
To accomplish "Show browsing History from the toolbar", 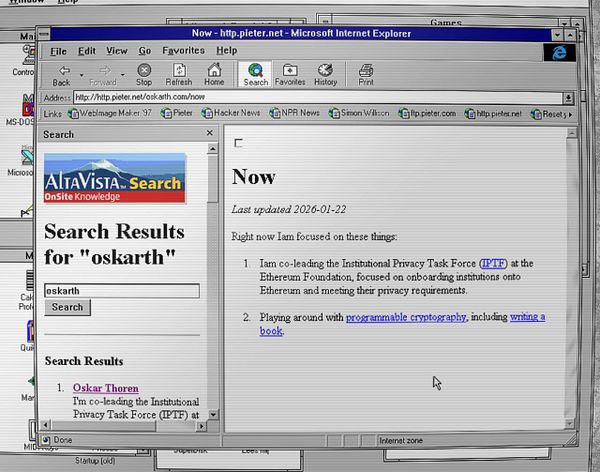I will point(325,75).
